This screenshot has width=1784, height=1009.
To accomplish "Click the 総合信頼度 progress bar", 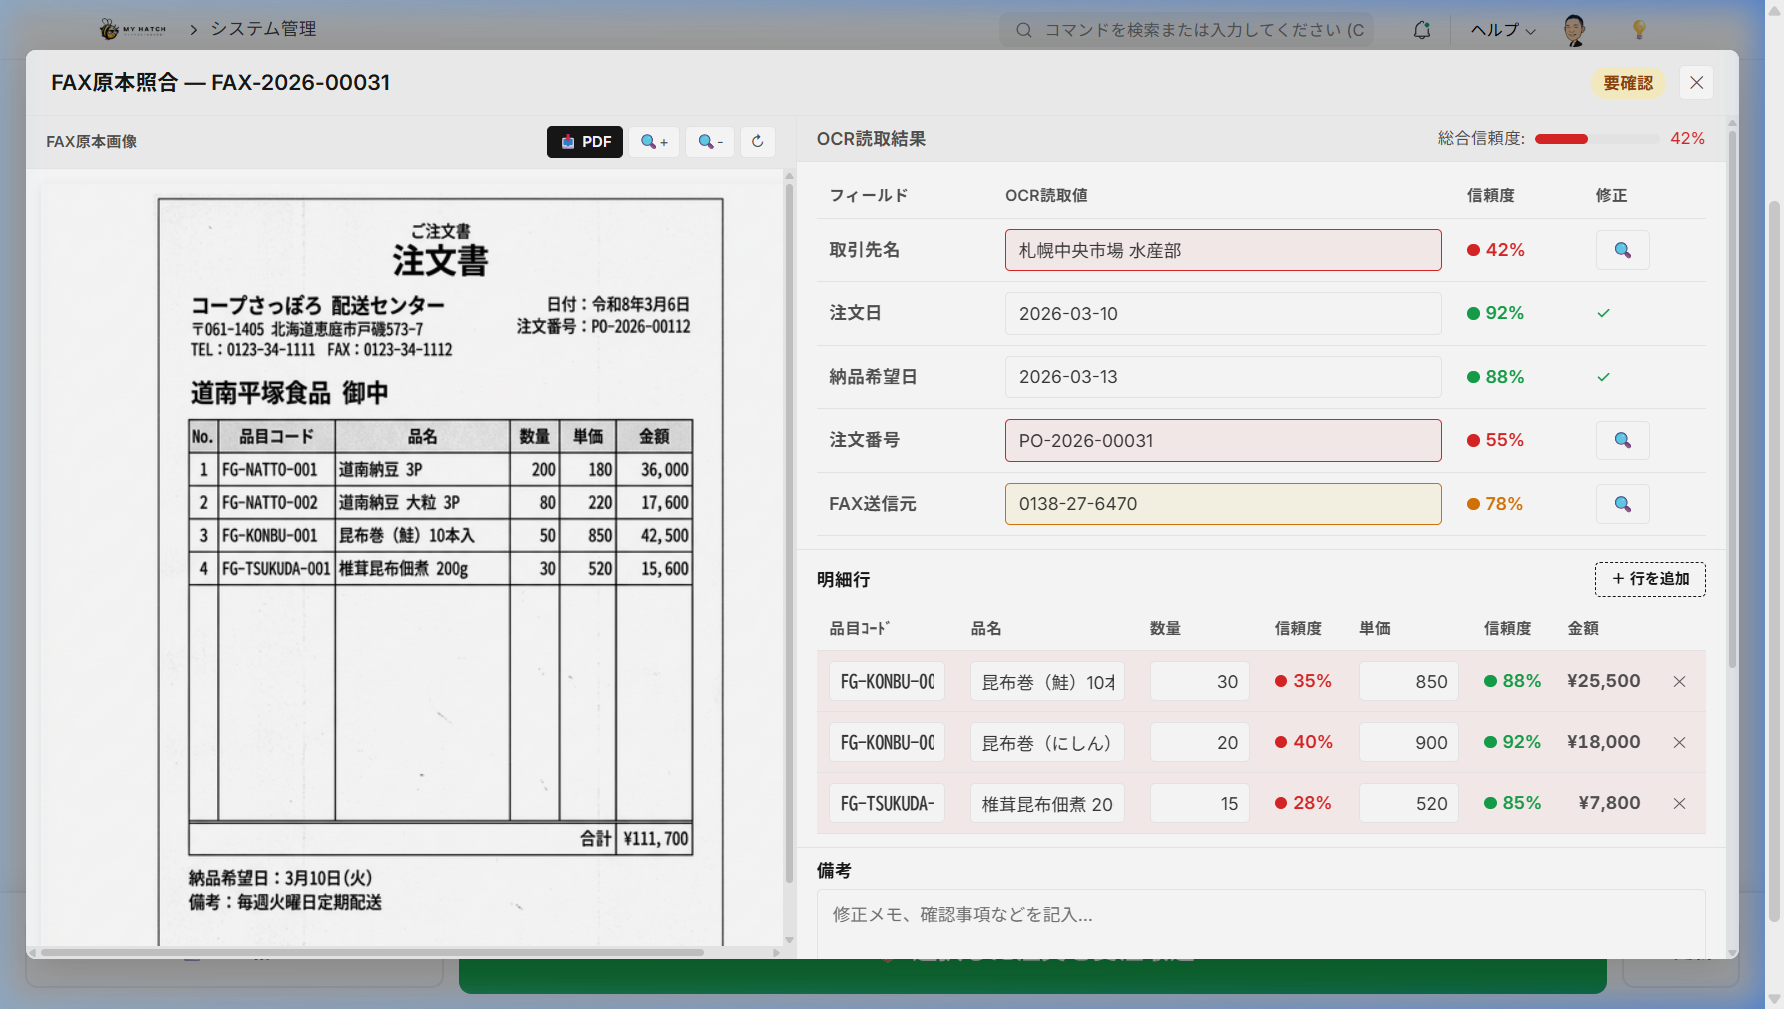I will 1596,139.
